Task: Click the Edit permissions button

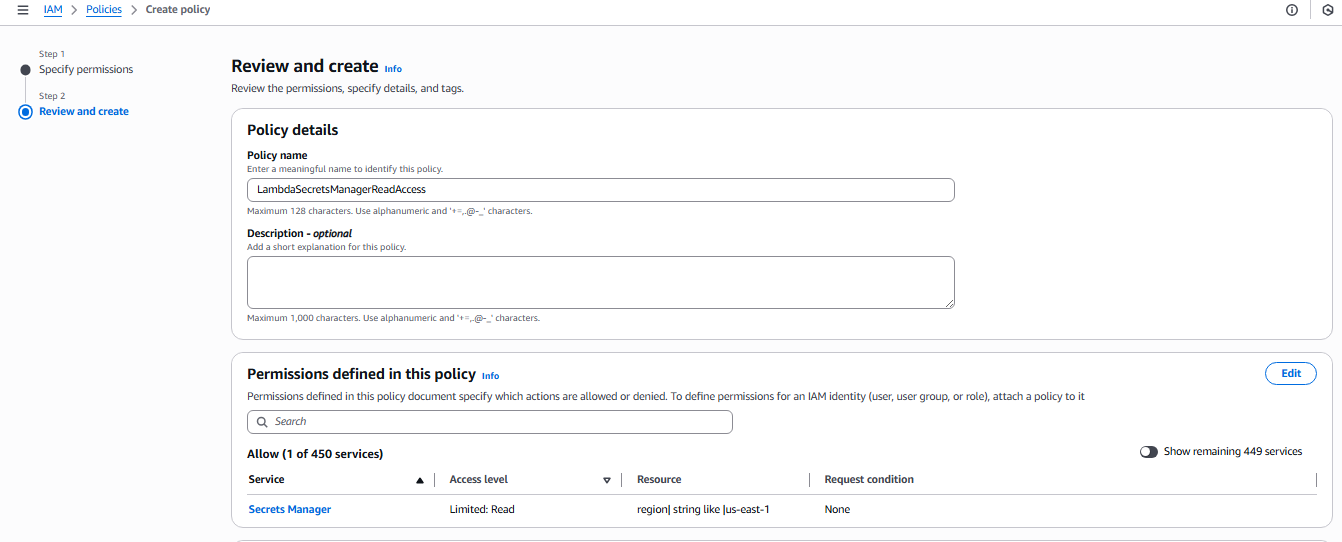Action: tap(1291, 373)
